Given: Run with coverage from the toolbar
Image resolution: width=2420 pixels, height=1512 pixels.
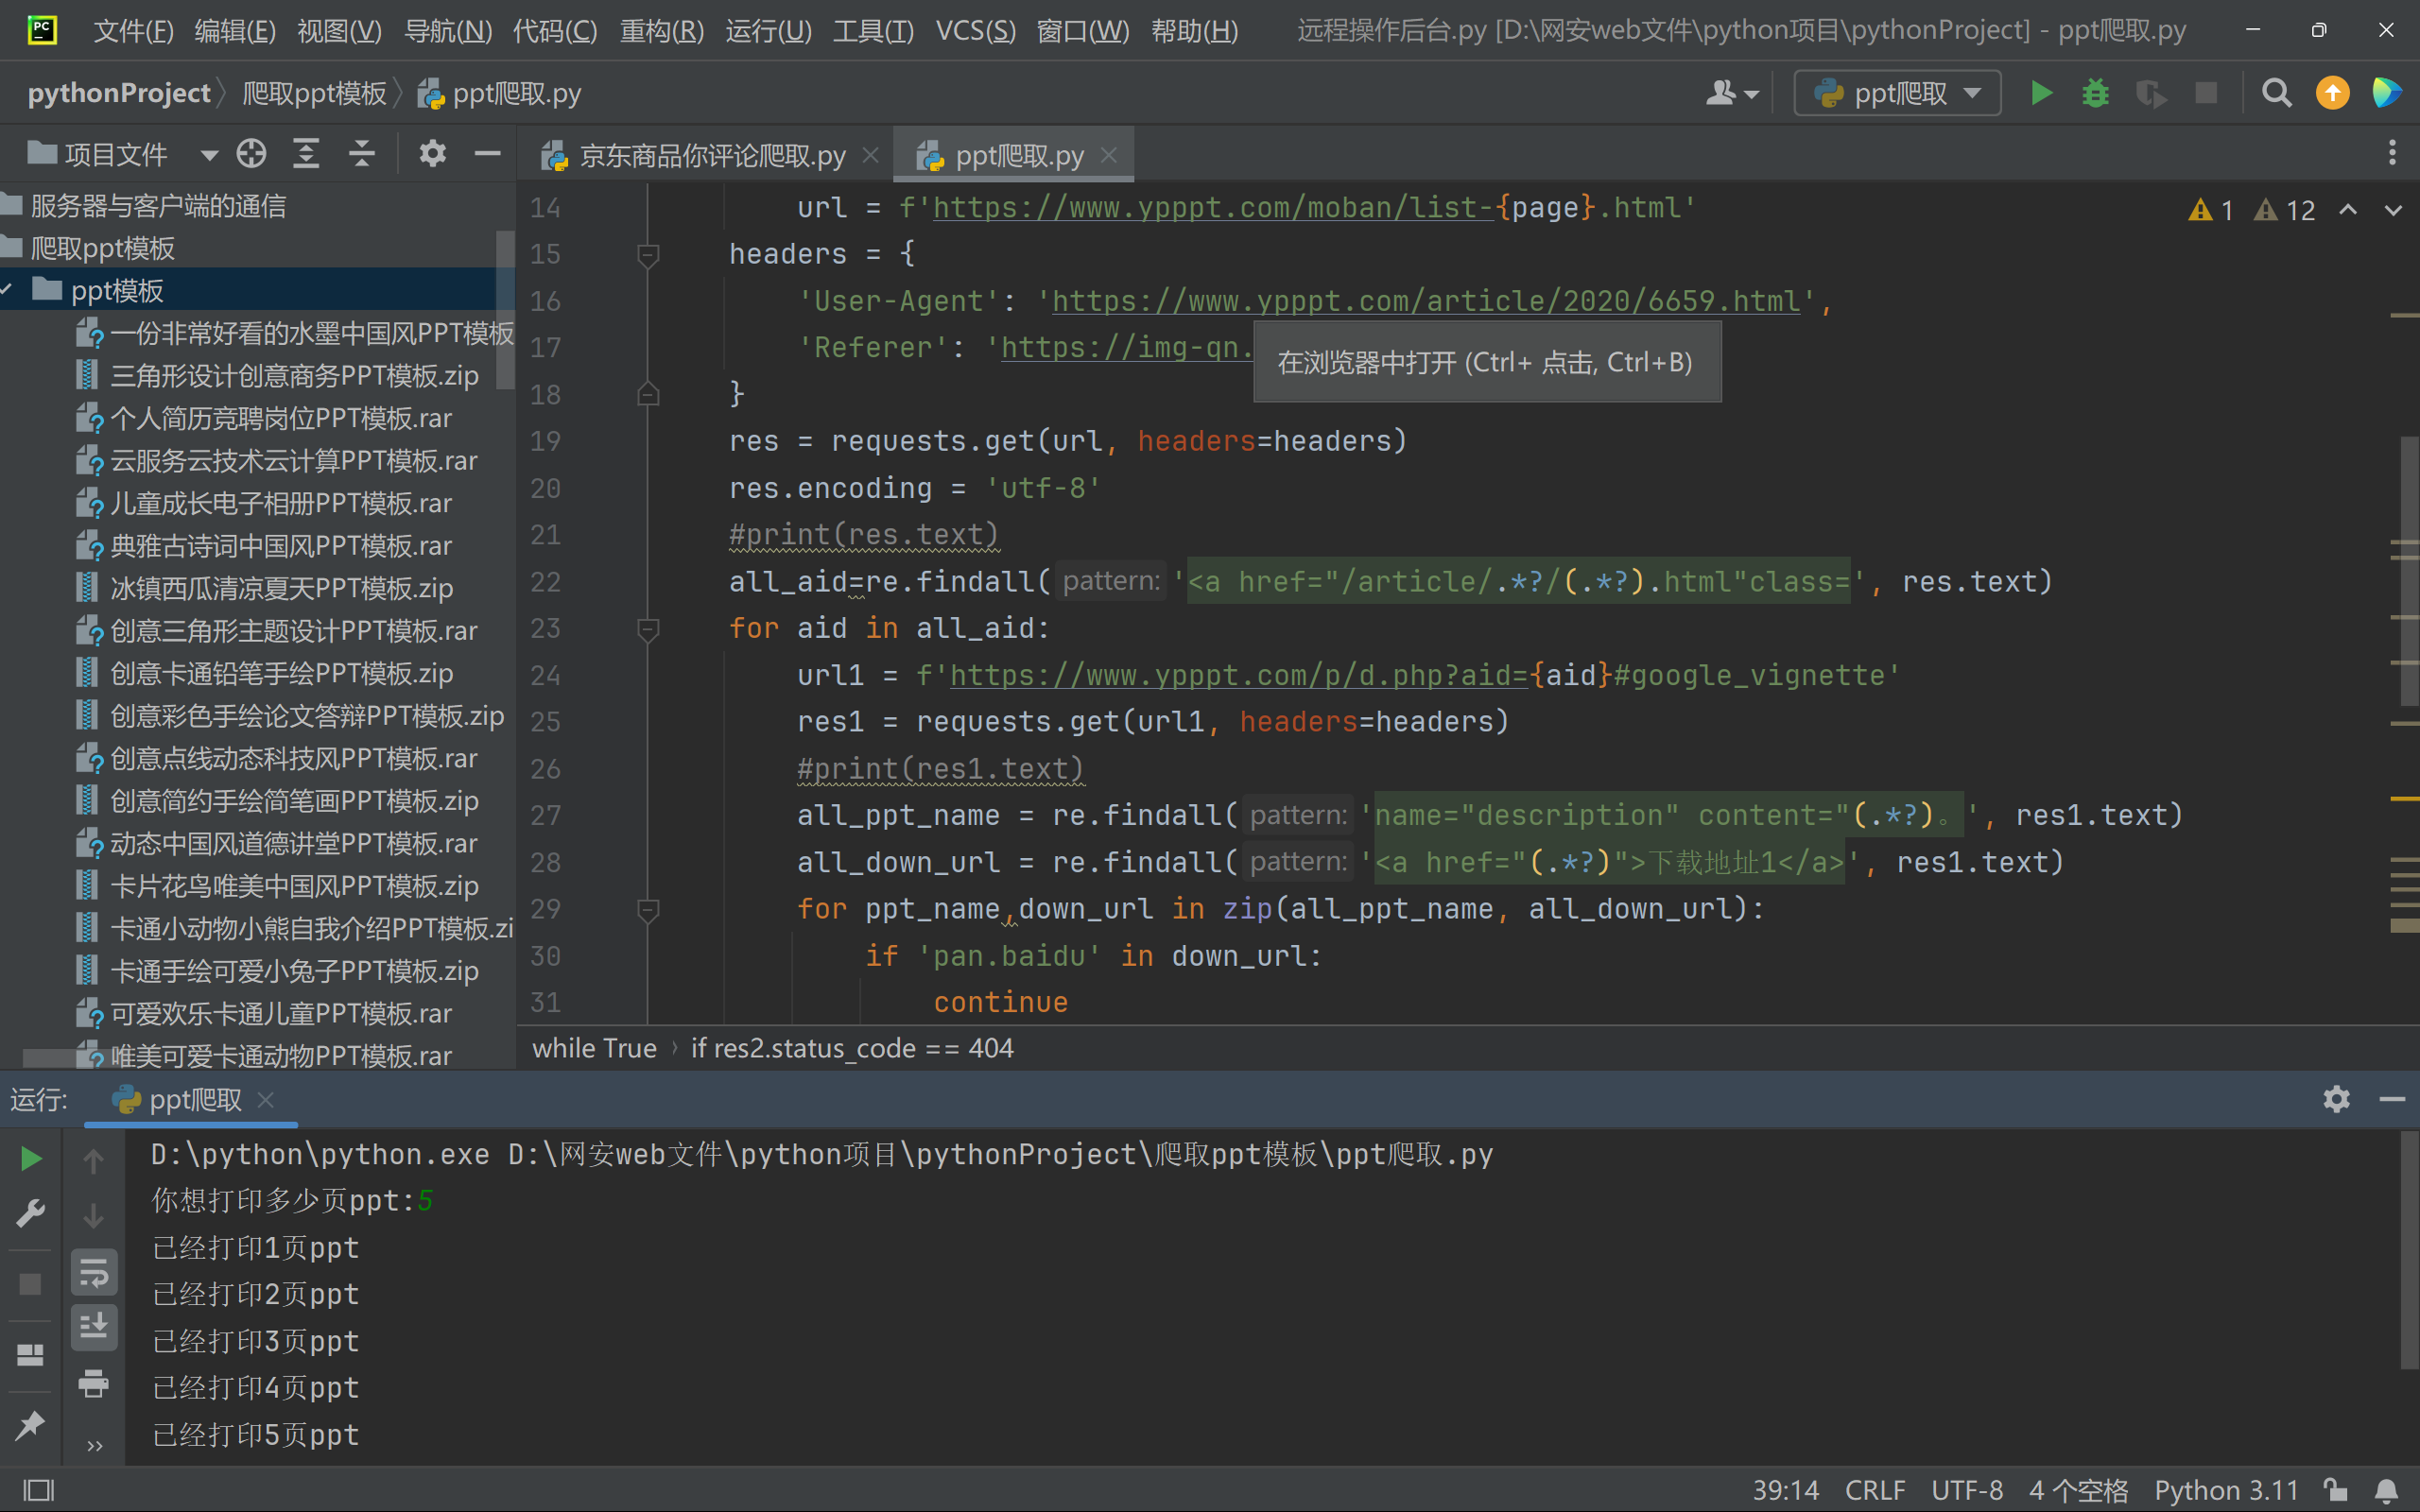Looking at the screenshot, I should coord(2151,93).
